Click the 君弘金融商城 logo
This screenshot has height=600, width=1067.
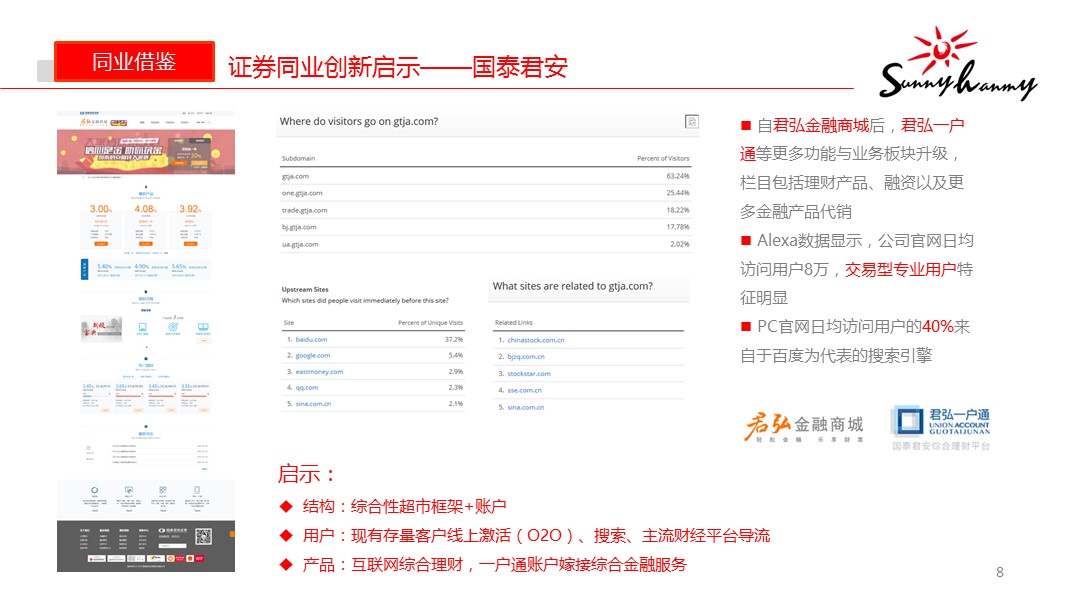pos(804,427)
